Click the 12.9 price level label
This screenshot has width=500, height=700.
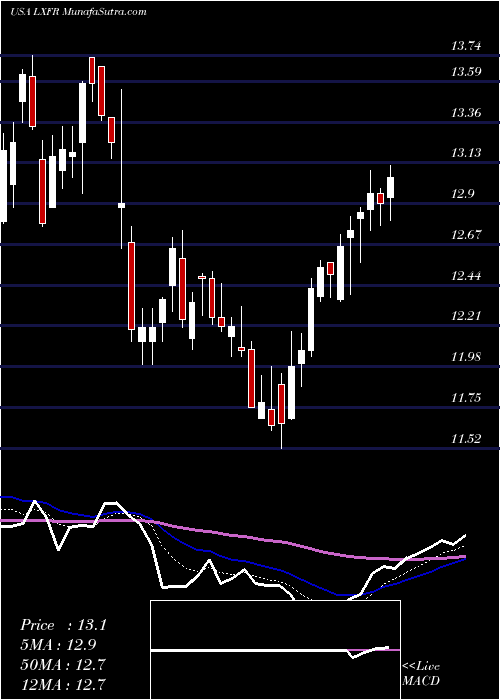463,194
